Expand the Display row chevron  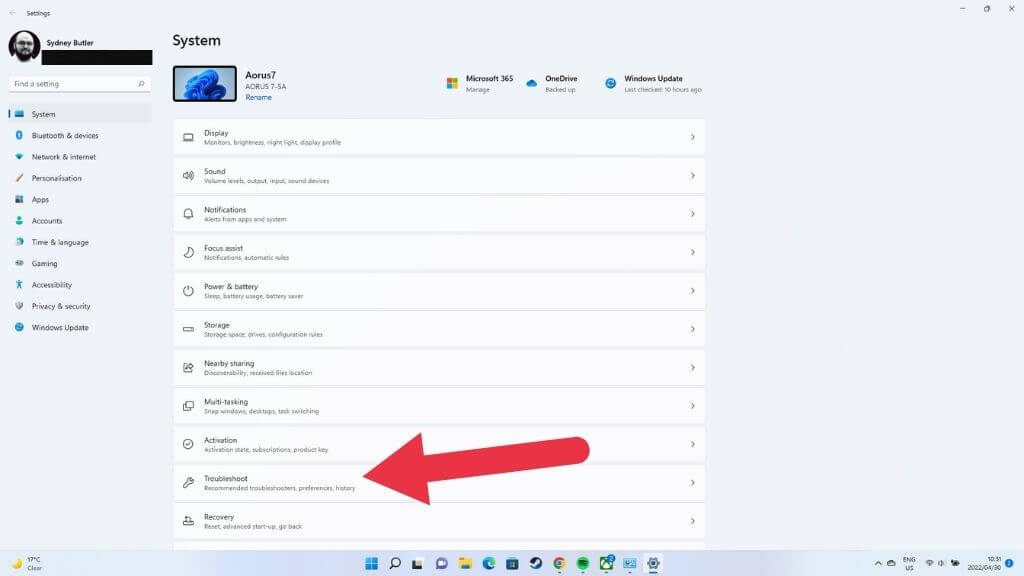tap(692, 137)
